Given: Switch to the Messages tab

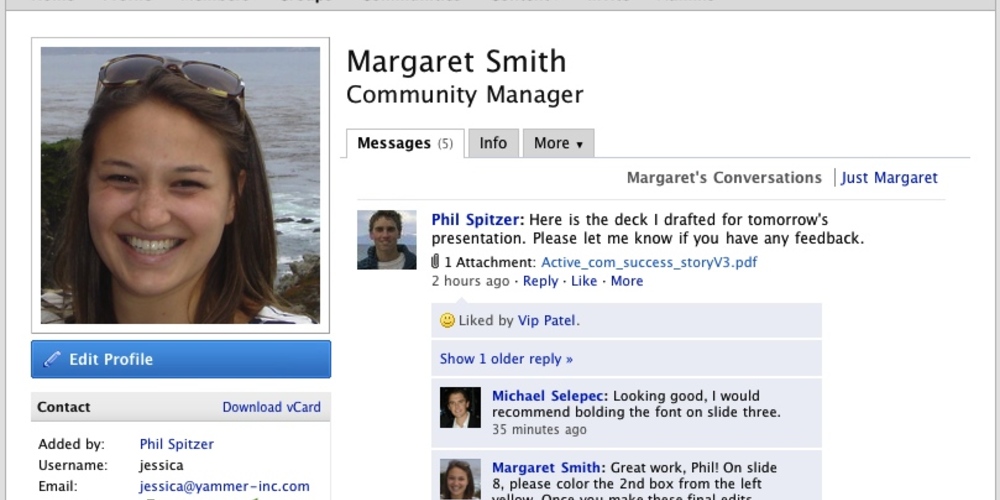Looking at the screenshot, I should (405, 143).
